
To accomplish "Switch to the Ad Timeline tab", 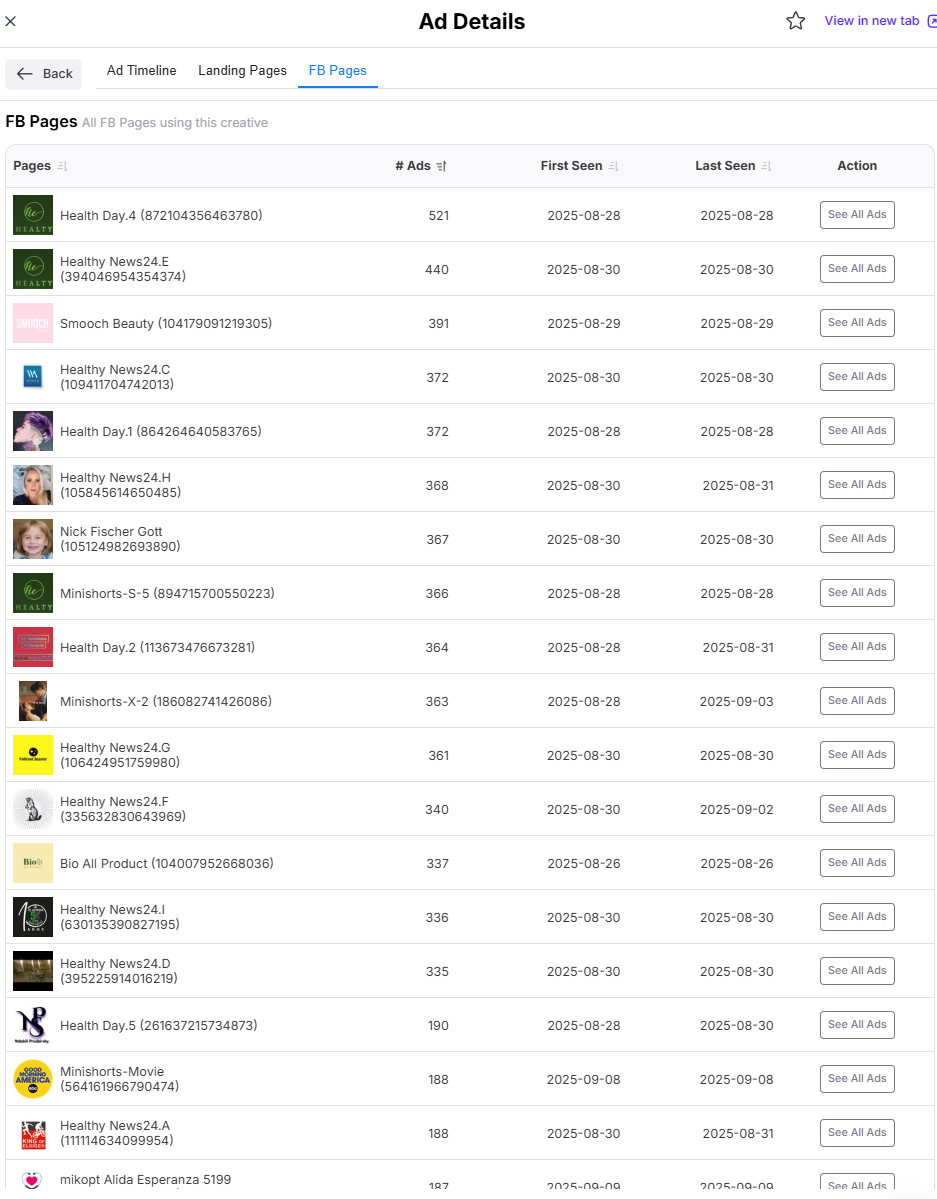I will [x=141, y=71].
